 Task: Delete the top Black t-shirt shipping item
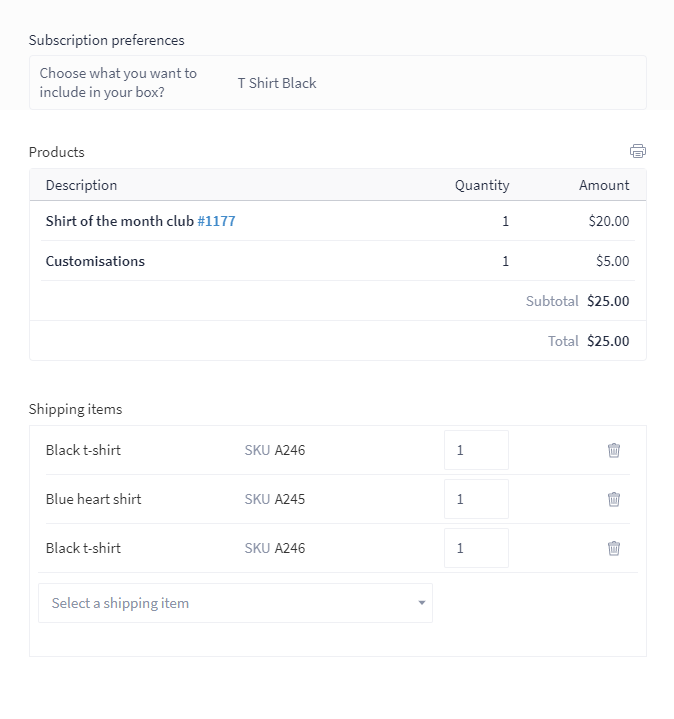(x=614, y=450)
